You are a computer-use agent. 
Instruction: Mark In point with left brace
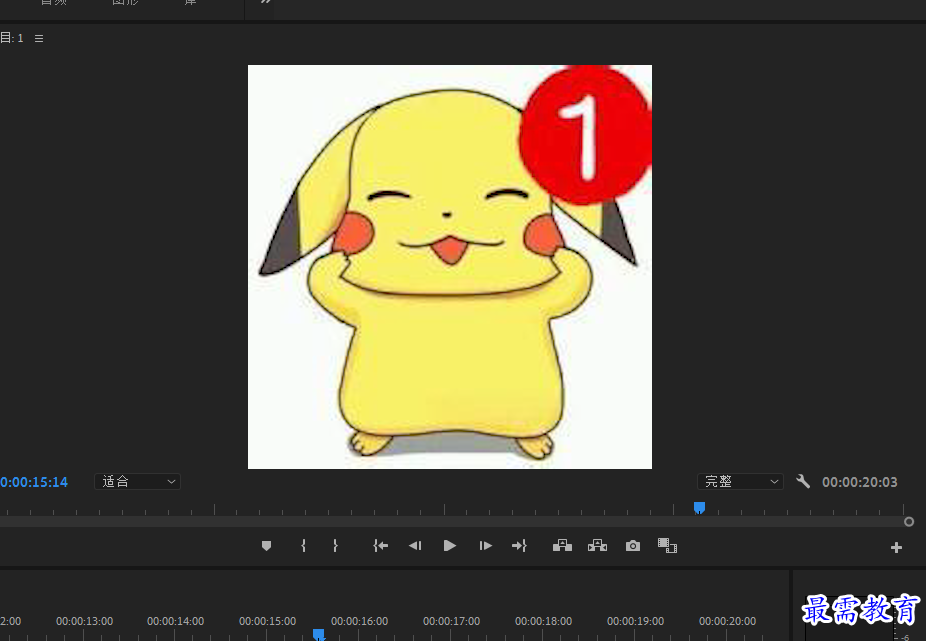[304, 546]
